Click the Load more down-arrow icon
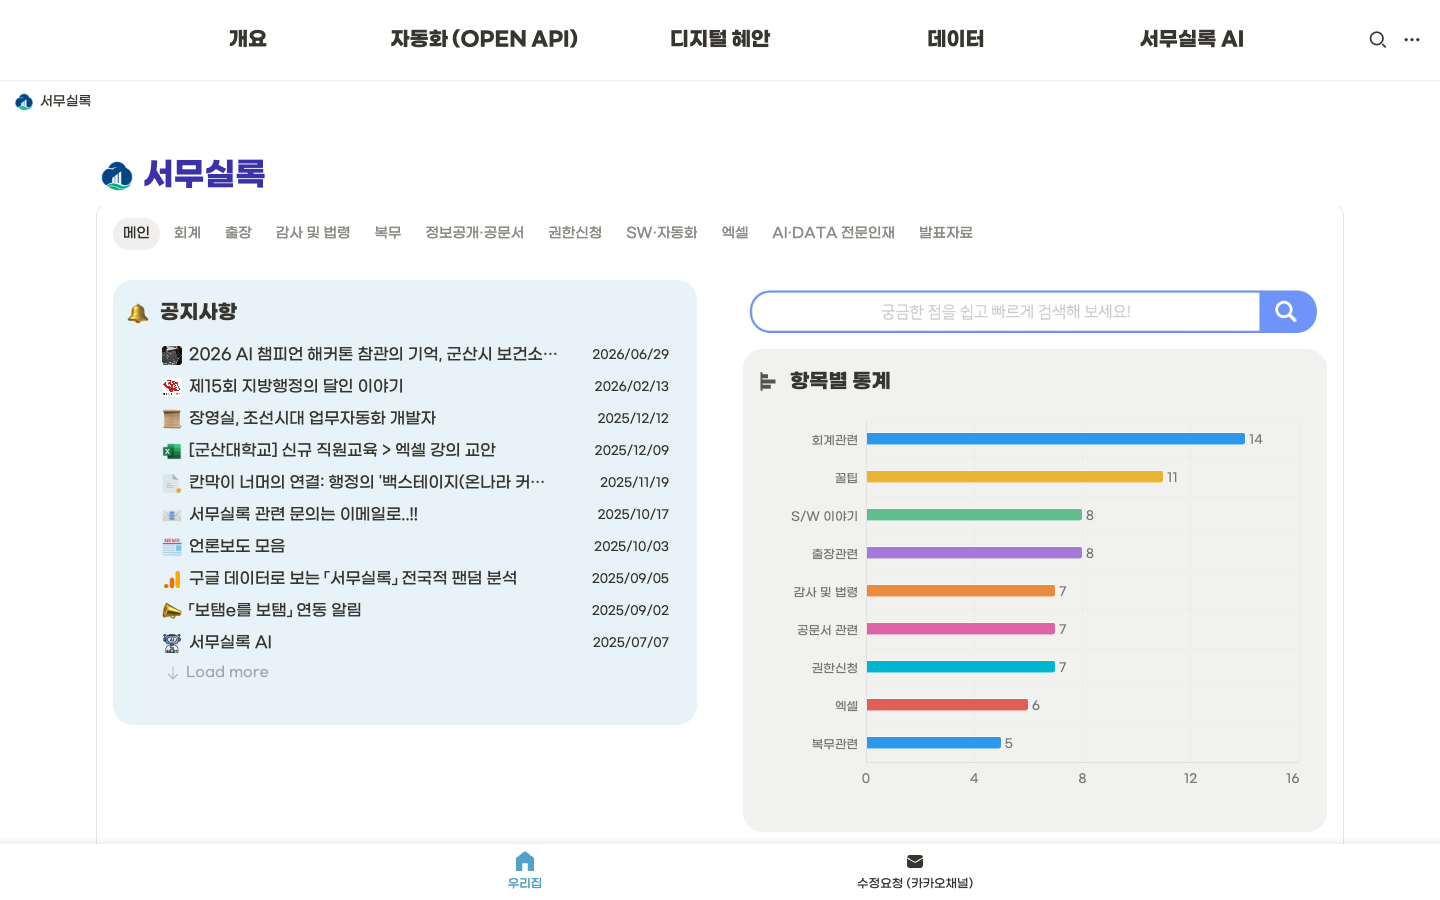 pos(173,673)
